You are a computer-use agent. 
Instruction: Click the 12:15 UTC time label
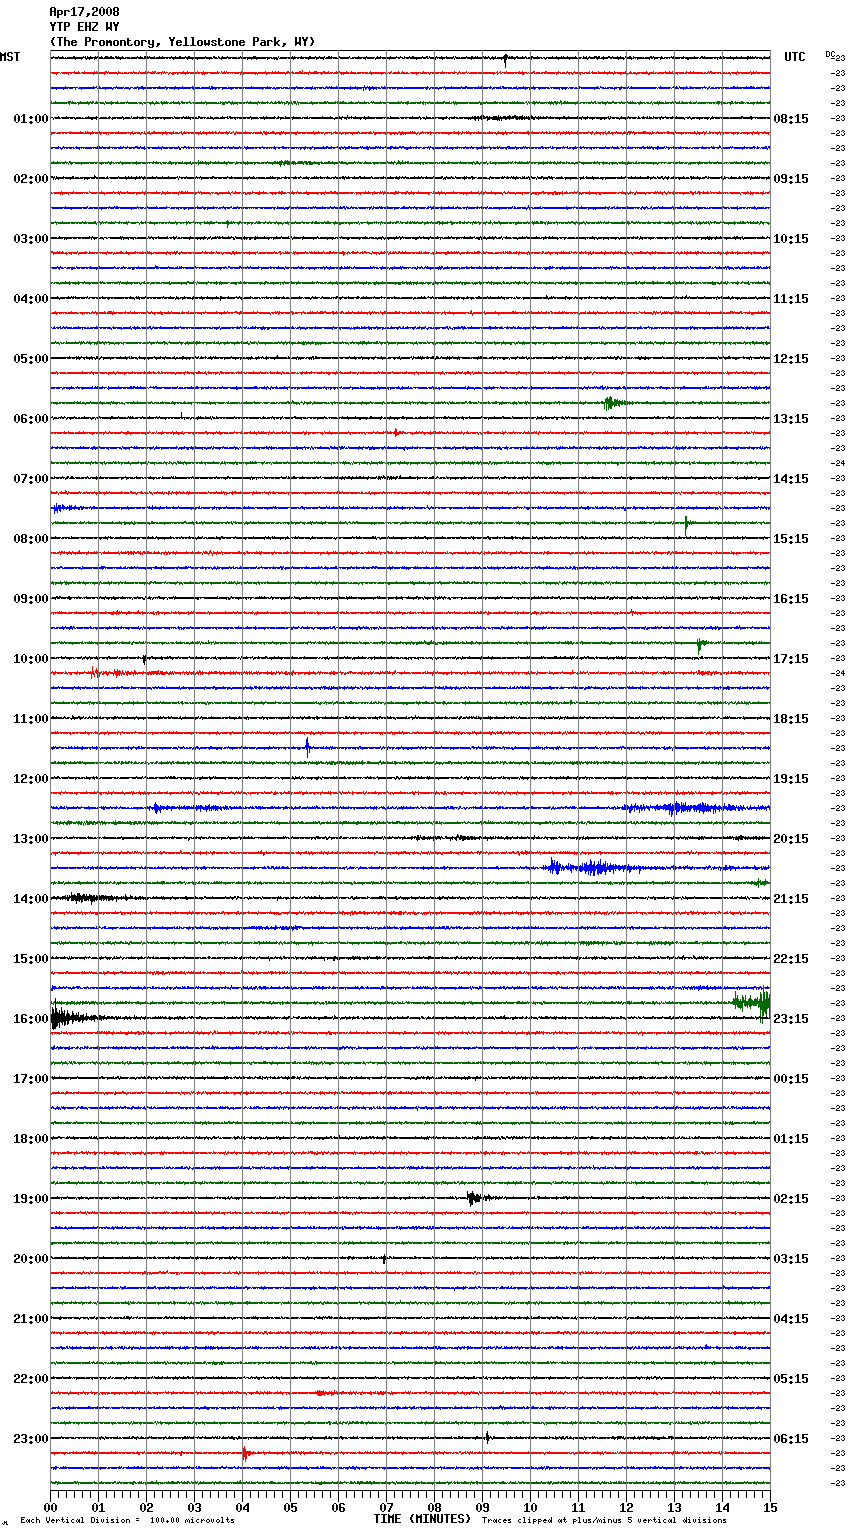click(x=791, y=359)
